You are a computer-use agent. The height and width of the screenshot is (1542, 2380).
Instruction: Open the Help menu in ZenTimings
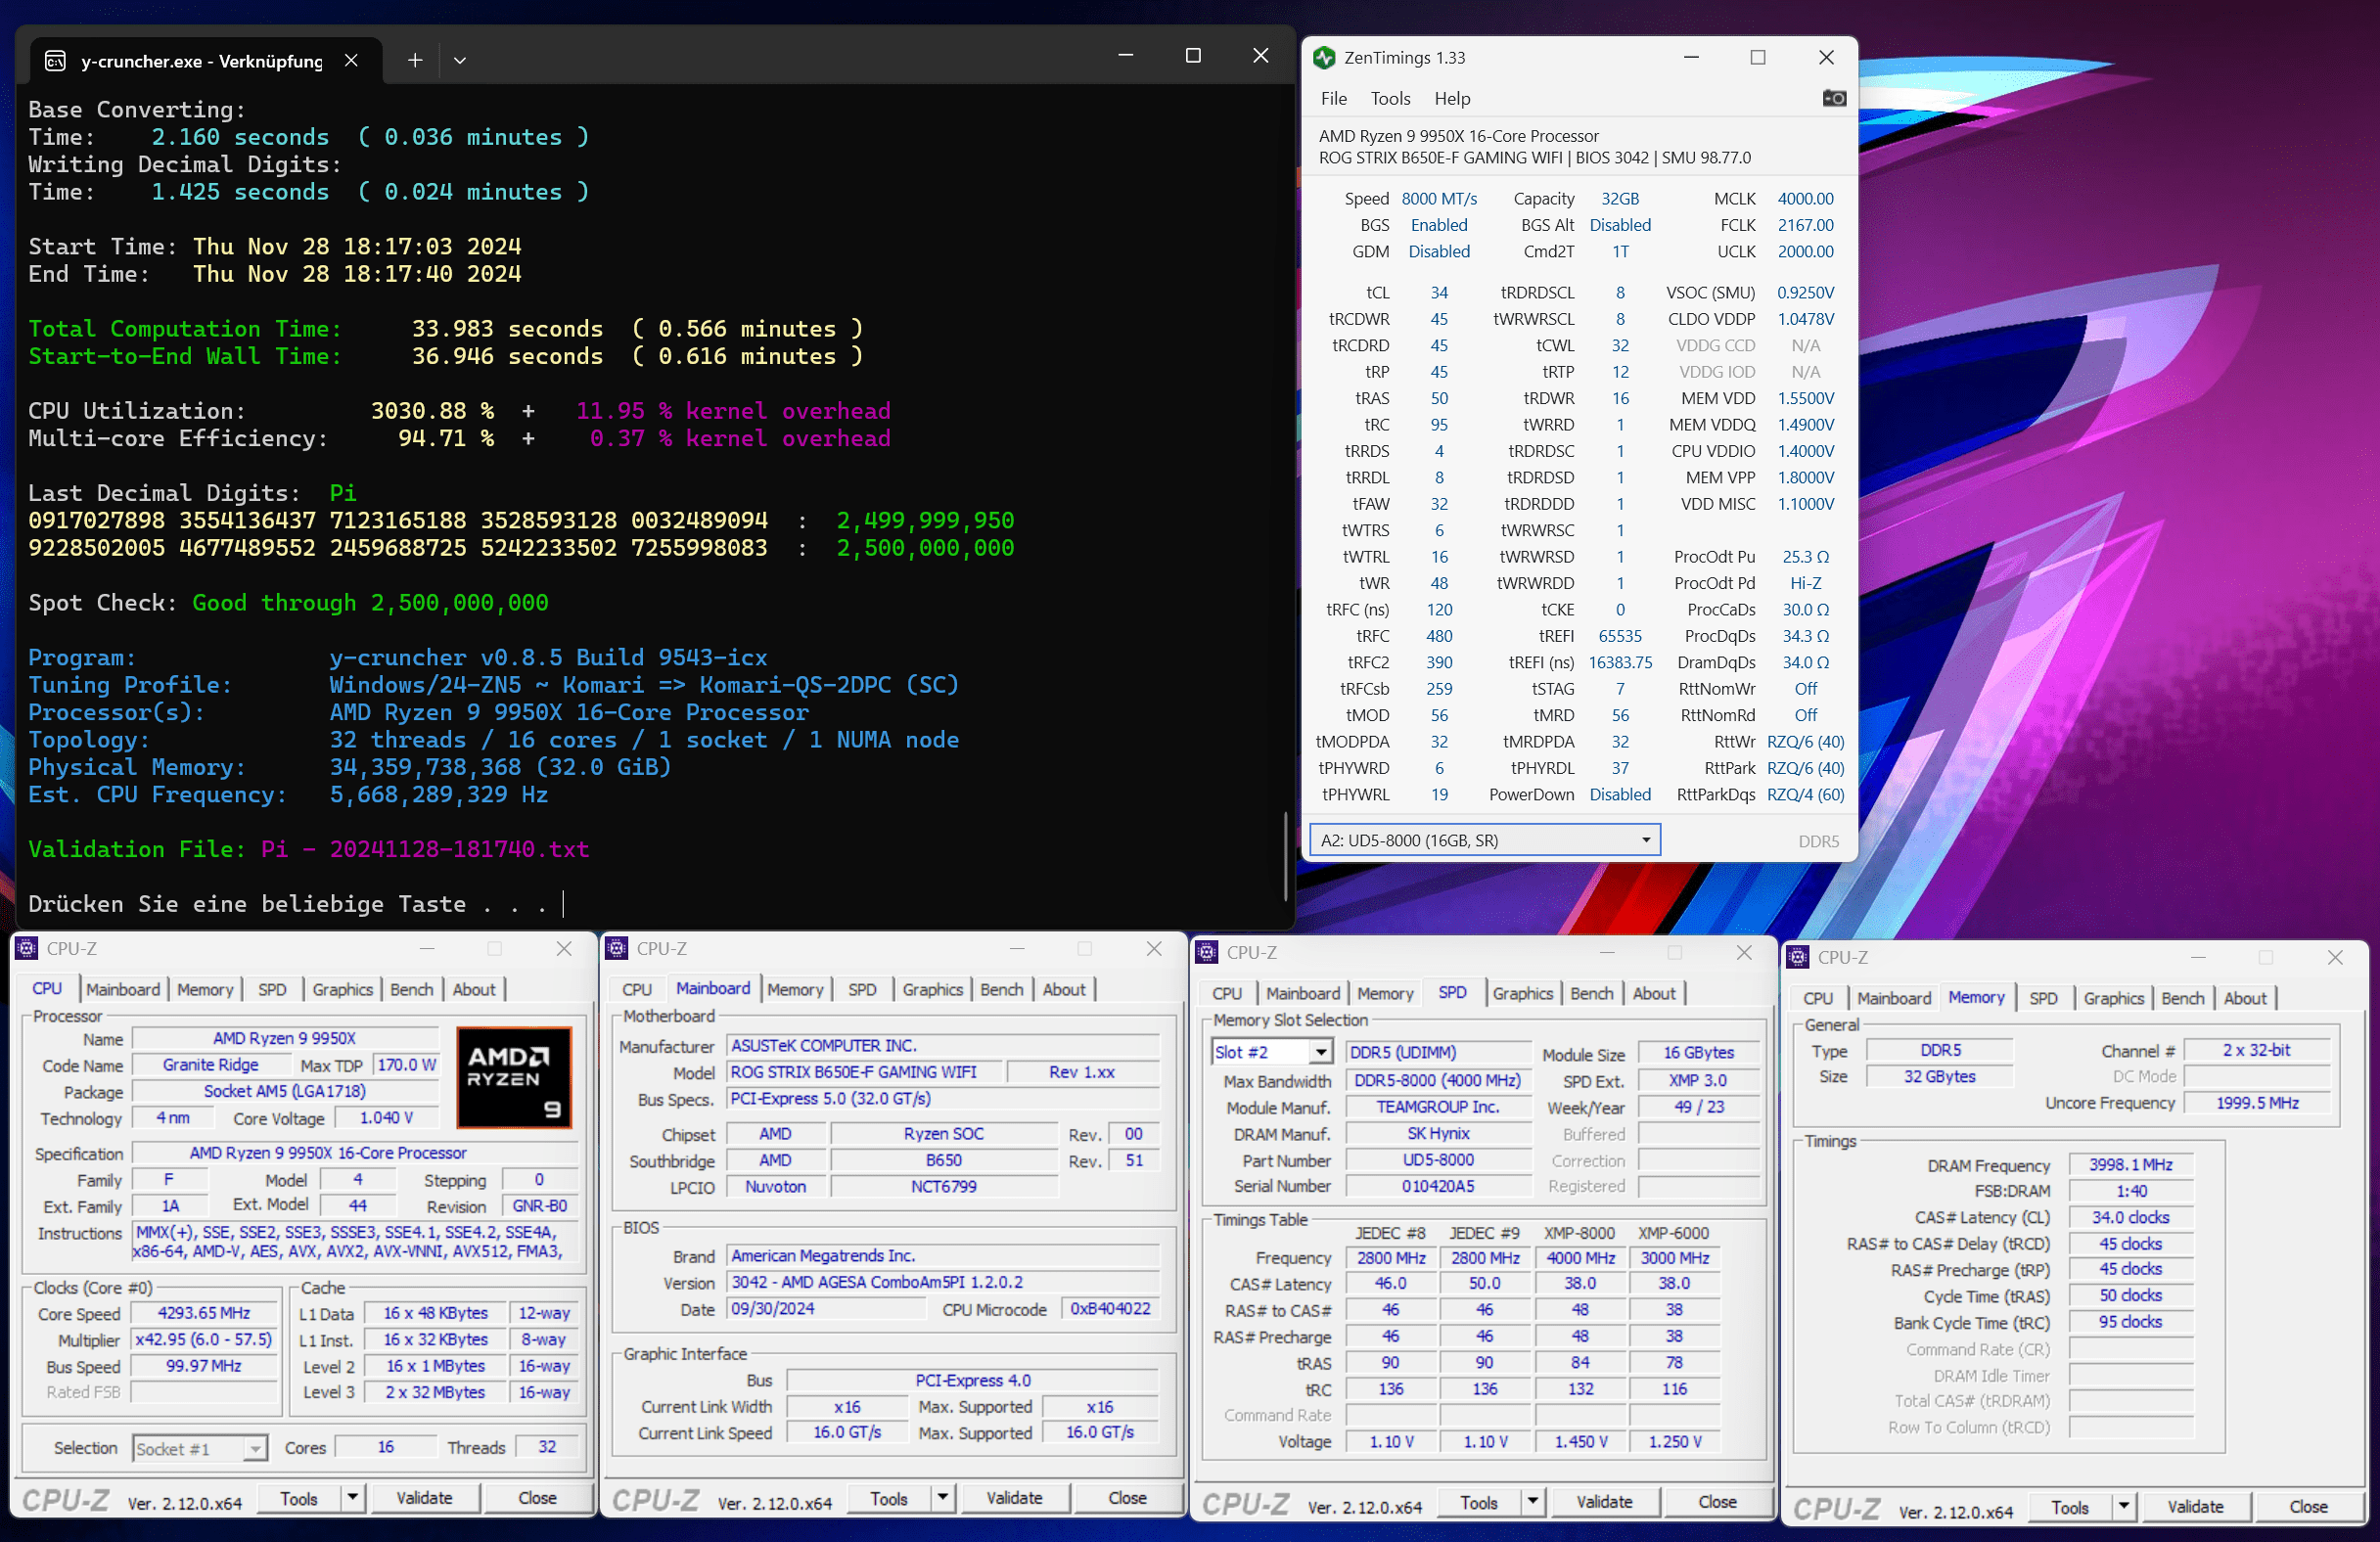(x=1452, y=98)
